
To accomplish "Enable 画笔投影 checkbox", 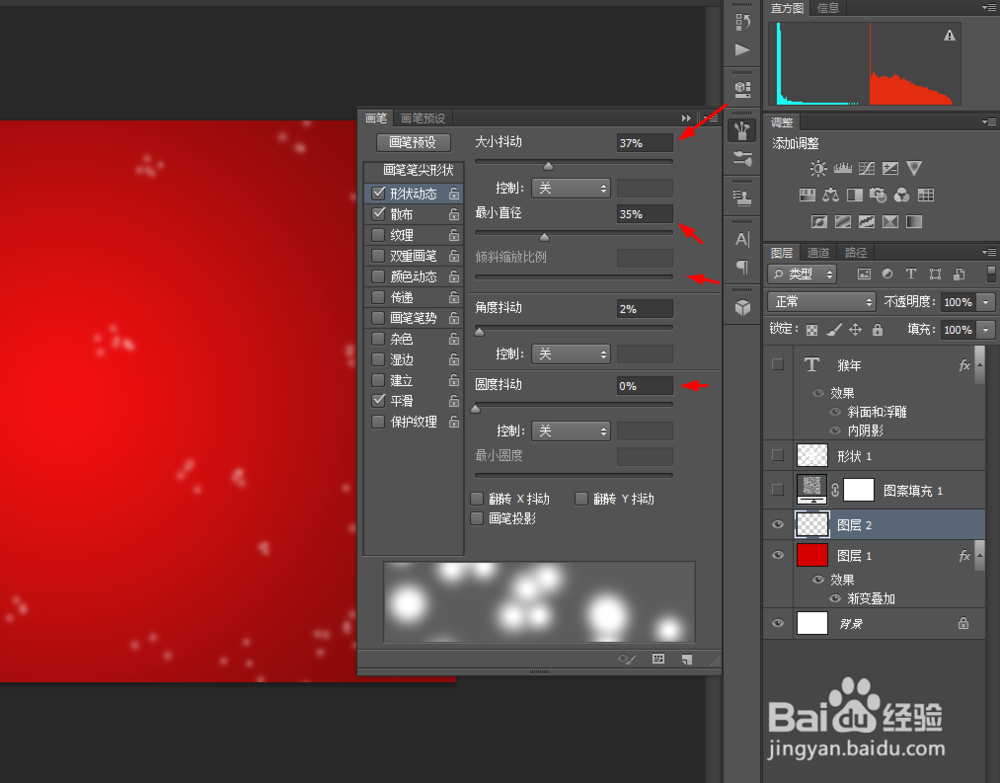I will coord(477,518).
